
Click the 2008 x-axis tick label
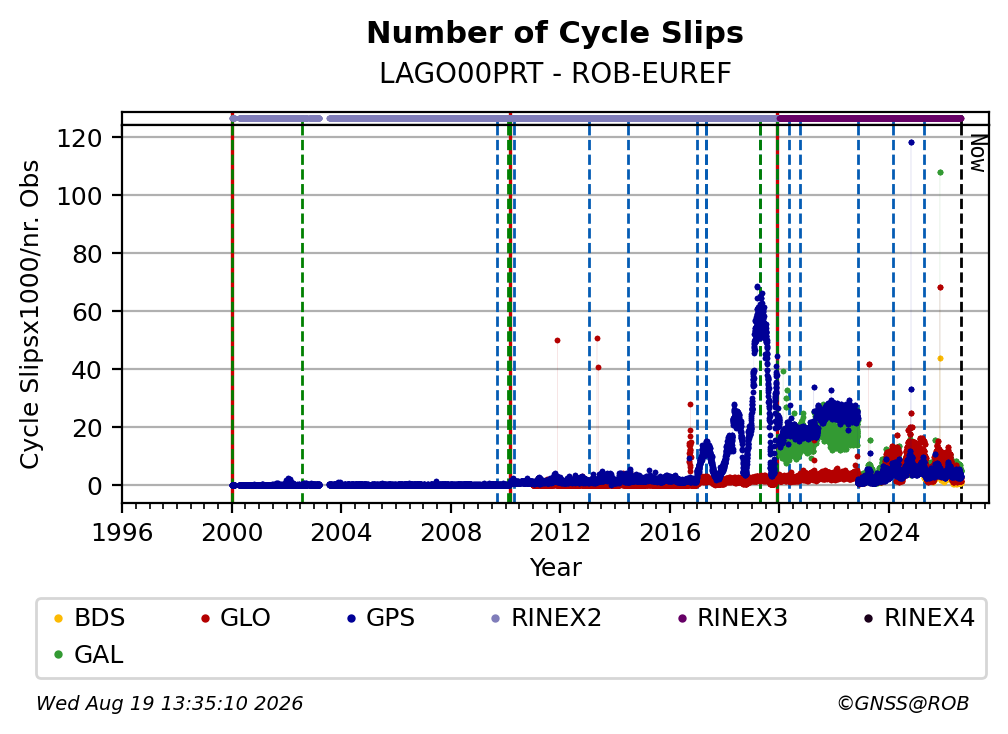tap(451, 533)
